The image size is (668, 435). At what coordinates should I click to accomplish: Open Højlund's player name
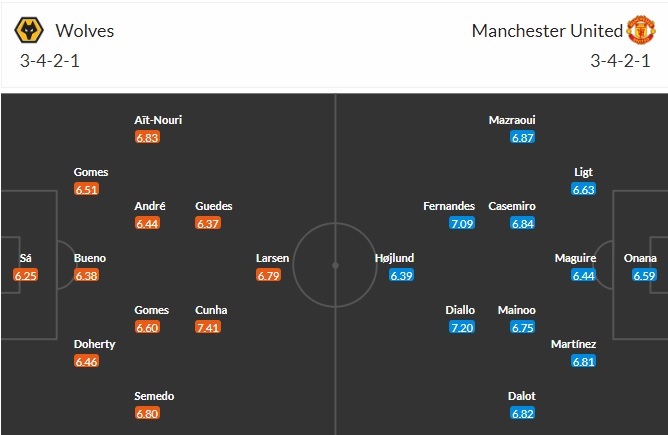tap(395, 258)
